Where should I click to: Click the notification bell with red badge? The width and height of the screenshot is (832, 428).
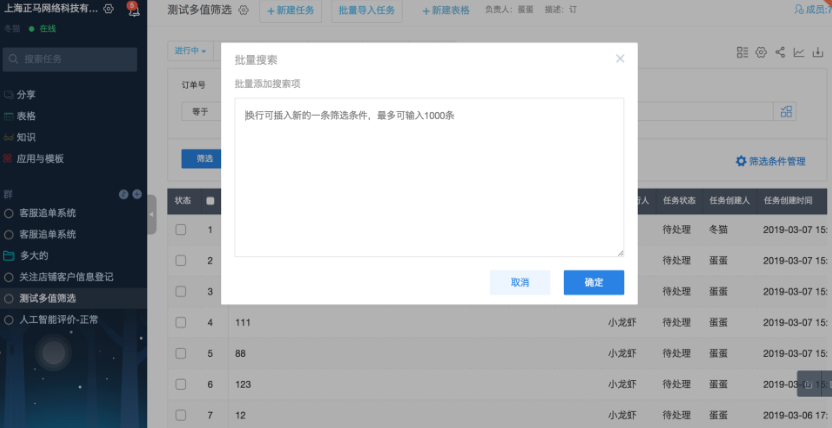[x=133, y=10]
